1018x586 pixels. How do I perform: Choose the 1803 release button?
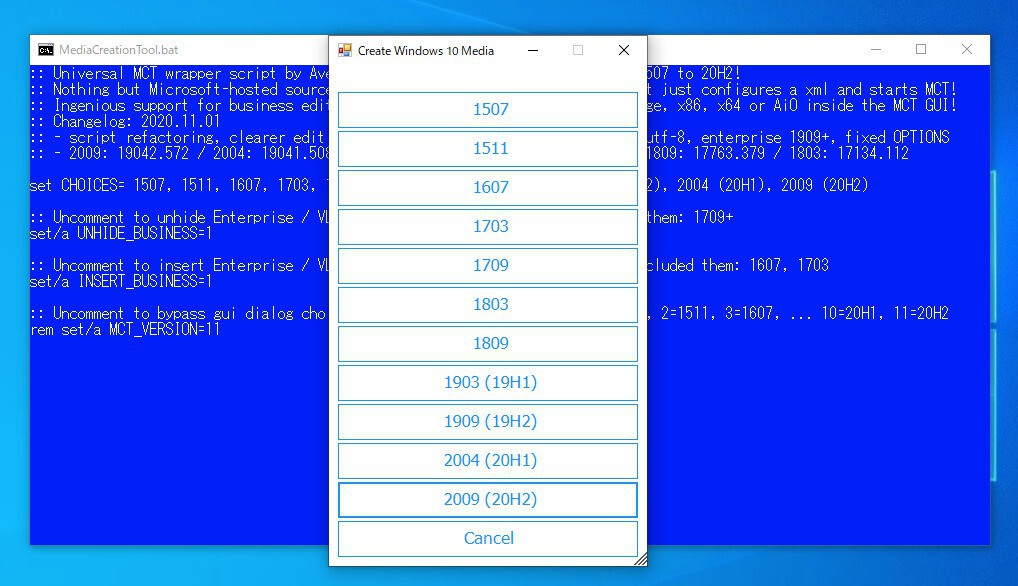click(488, 304)
